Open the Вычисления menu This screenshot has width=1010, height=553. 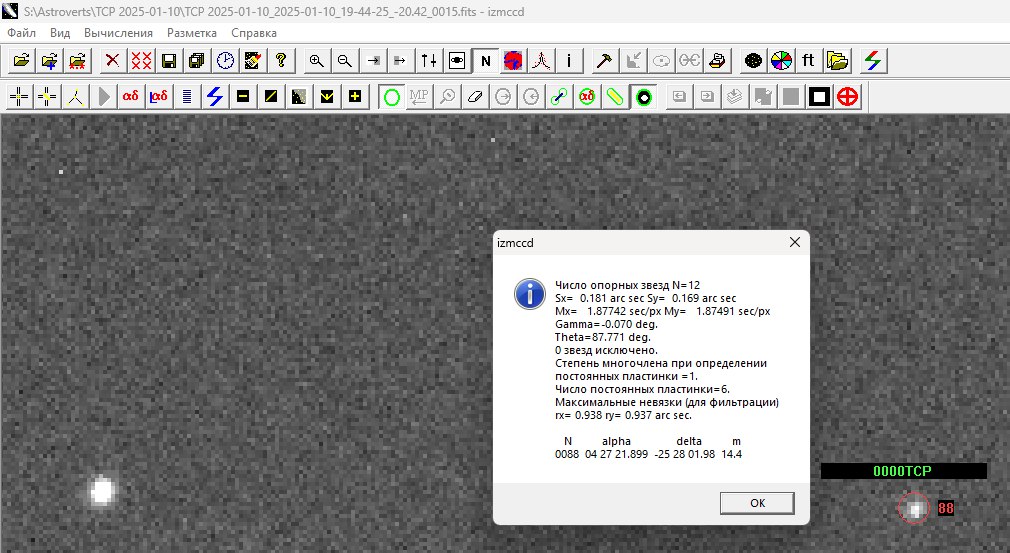point(118,33)
